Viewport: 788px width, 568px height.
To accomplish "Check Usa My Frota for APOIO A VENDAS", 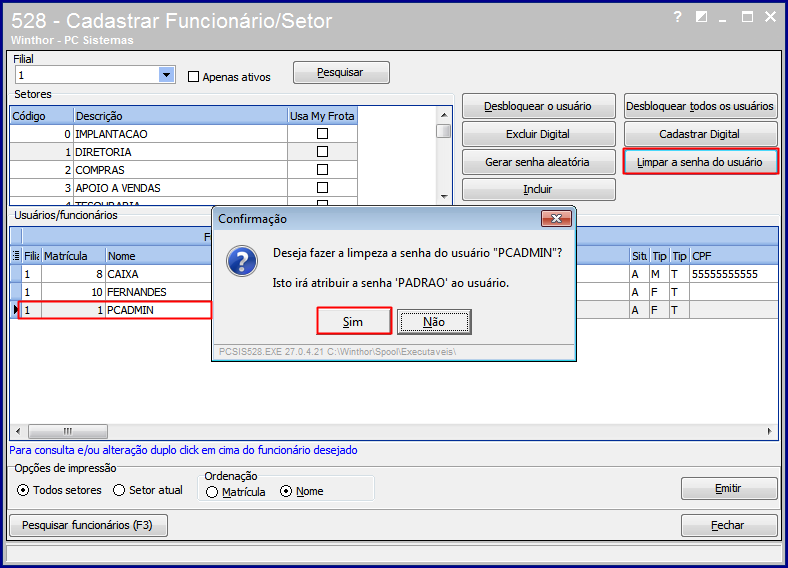I will pos(323,188).
